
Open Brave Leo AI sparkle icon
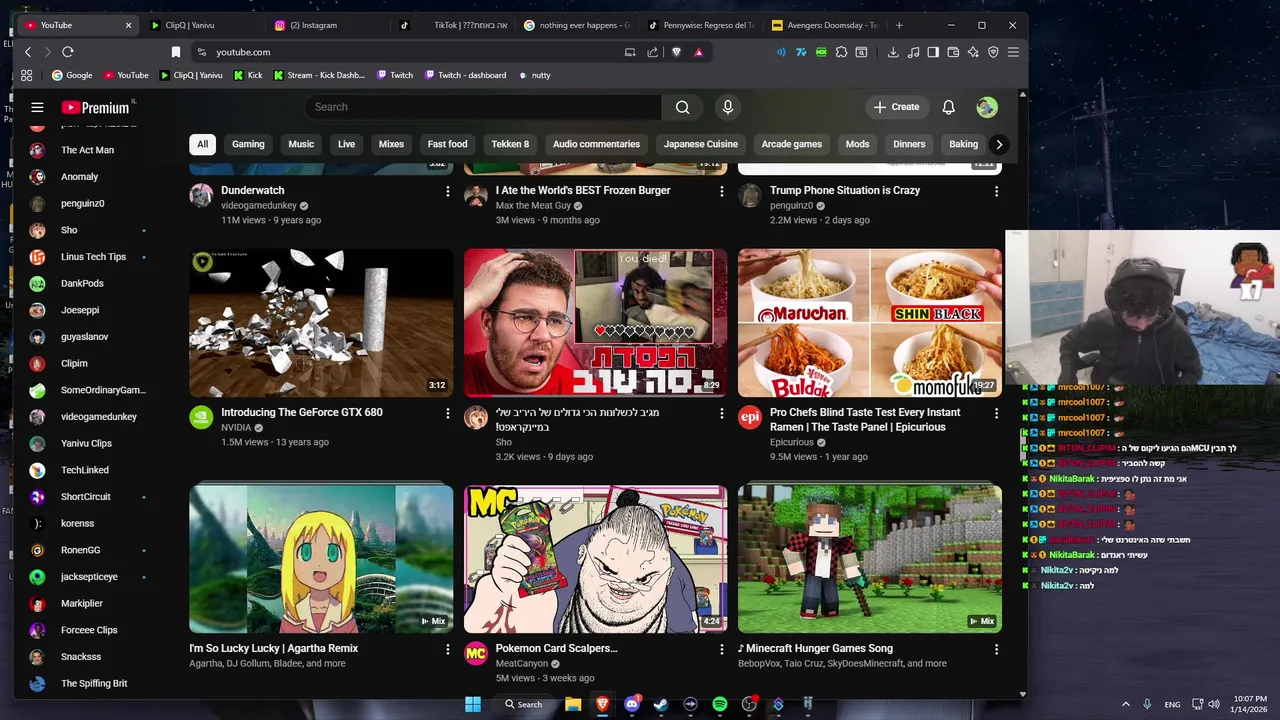point(973,52)
